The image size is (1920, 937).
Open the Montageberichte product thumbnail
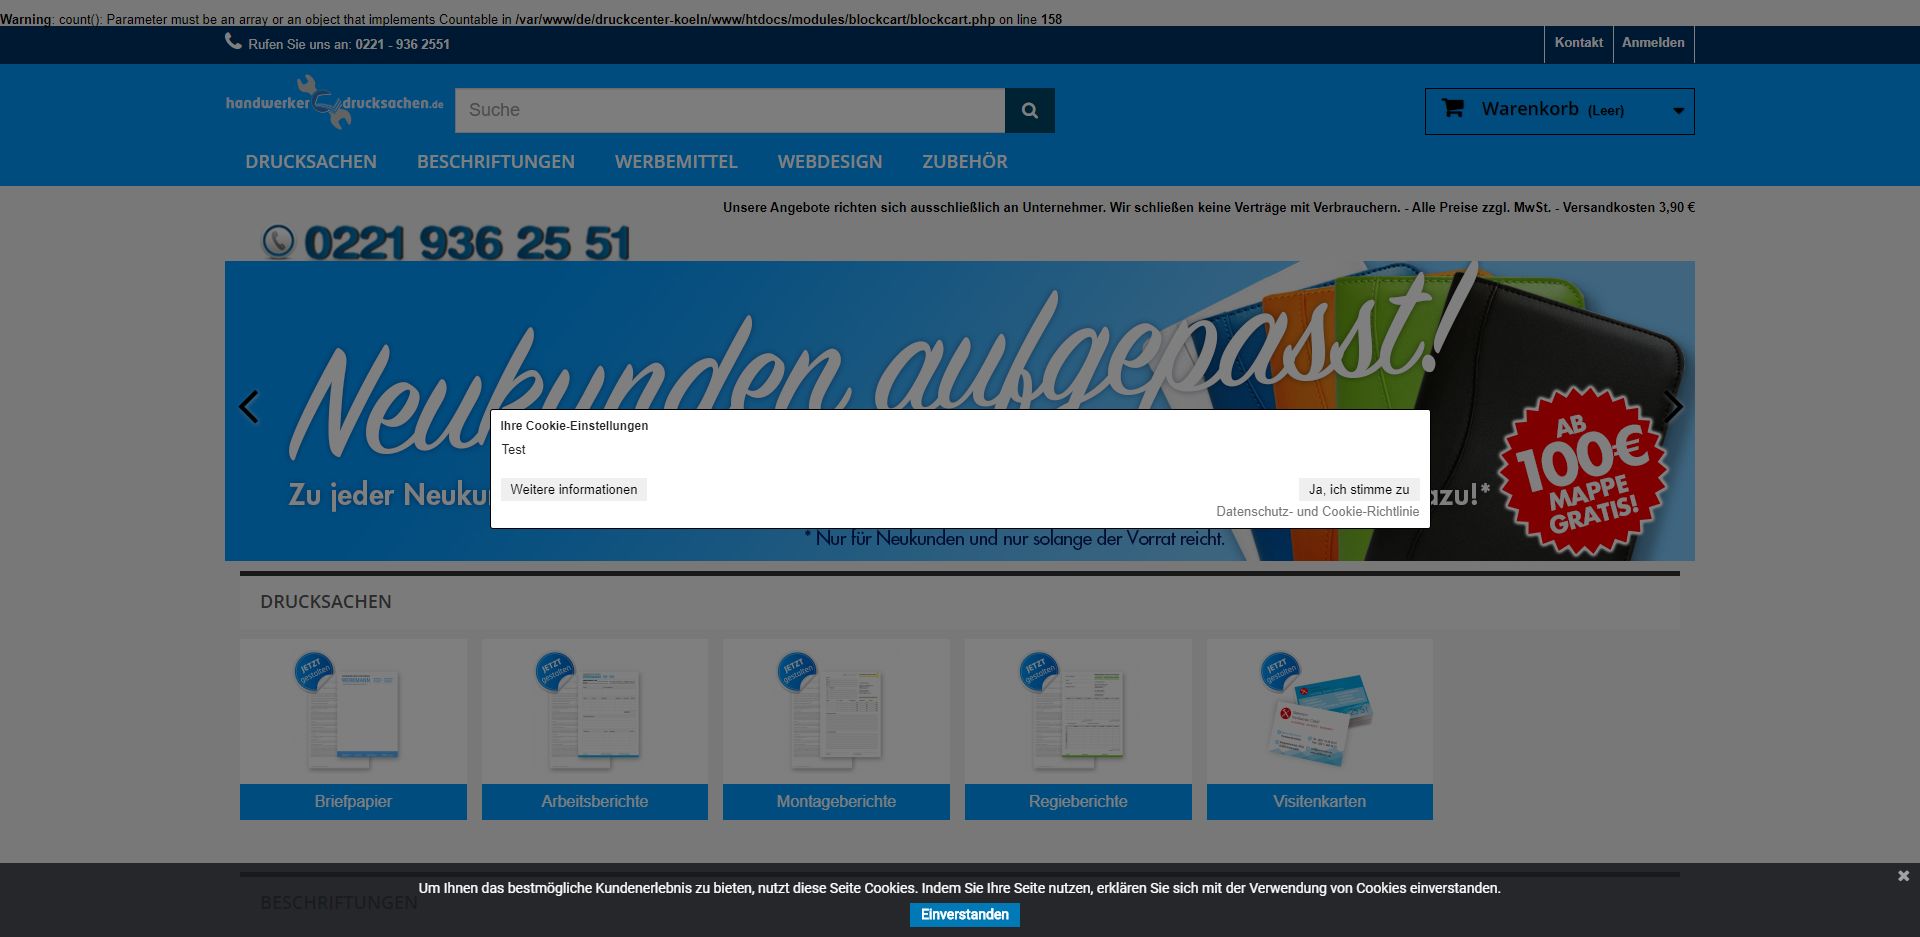point(836,712)
